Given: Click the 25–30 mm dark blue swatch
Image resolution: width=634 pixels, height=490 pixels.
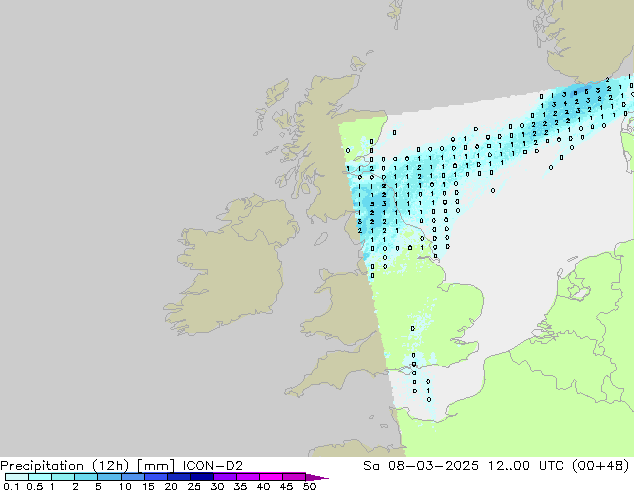Looking at the screenshot, I should [x=201, y=477].
